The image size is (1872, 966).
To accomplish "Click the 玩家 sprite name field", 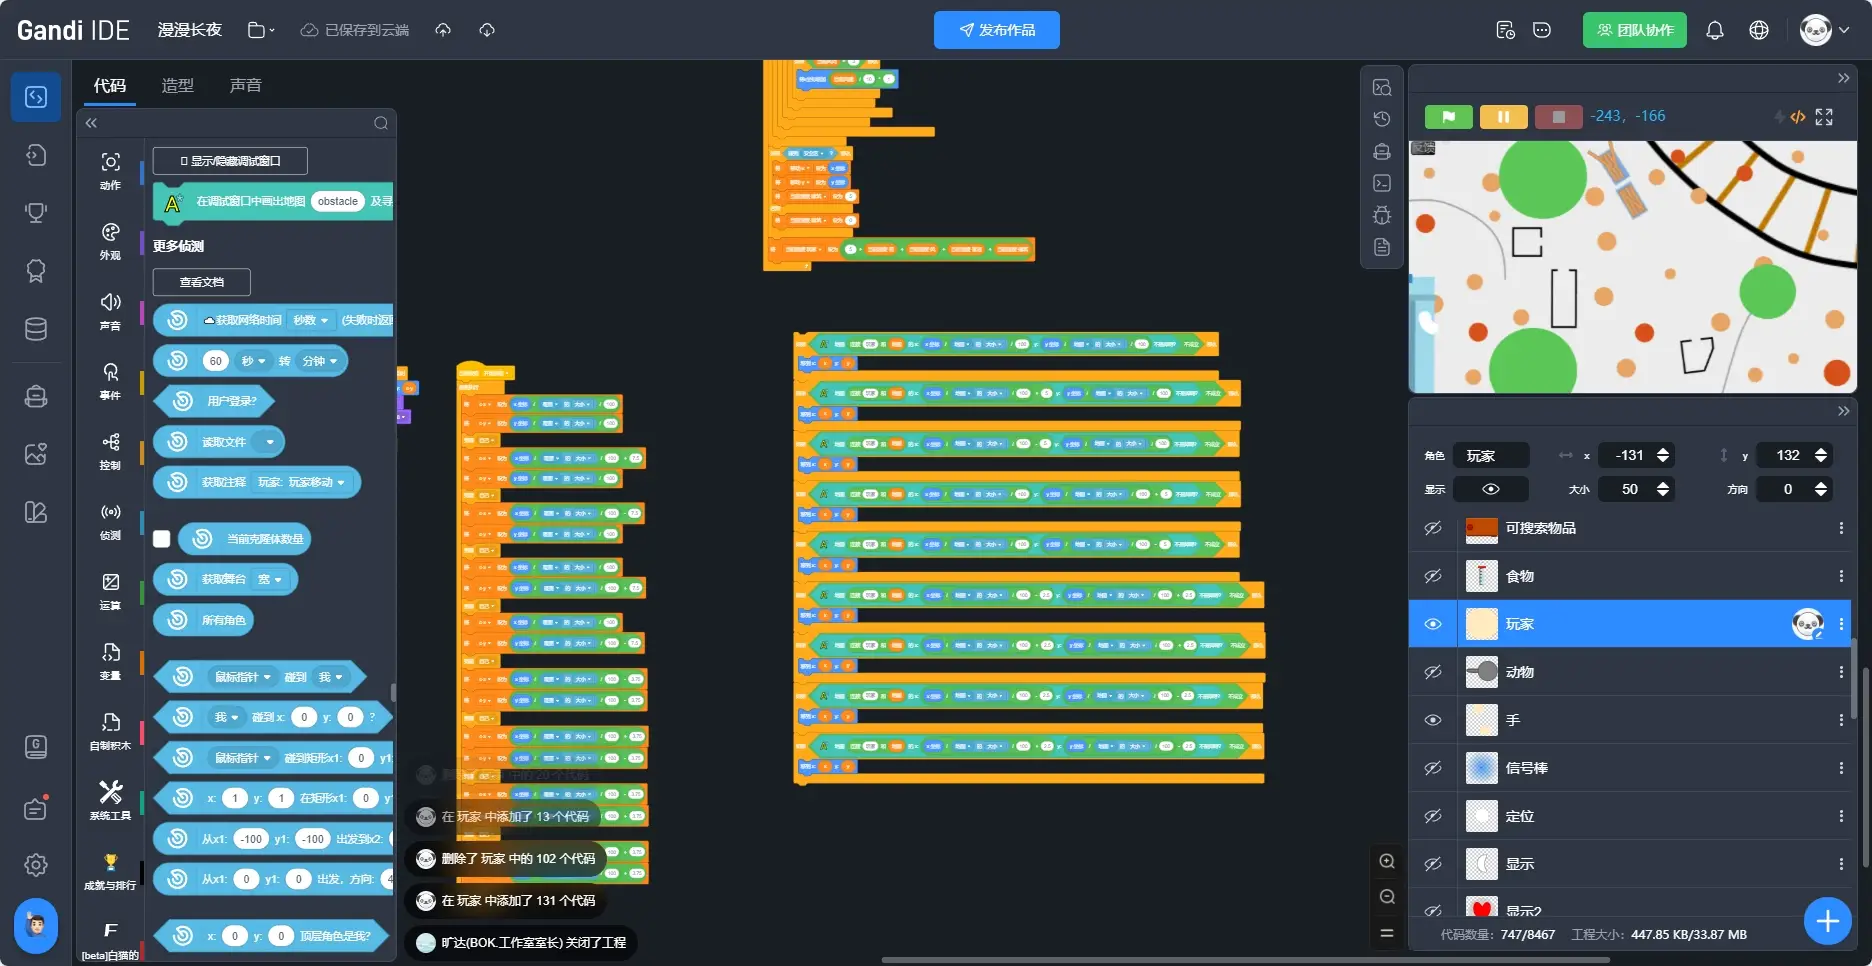I will [1491, 455].
